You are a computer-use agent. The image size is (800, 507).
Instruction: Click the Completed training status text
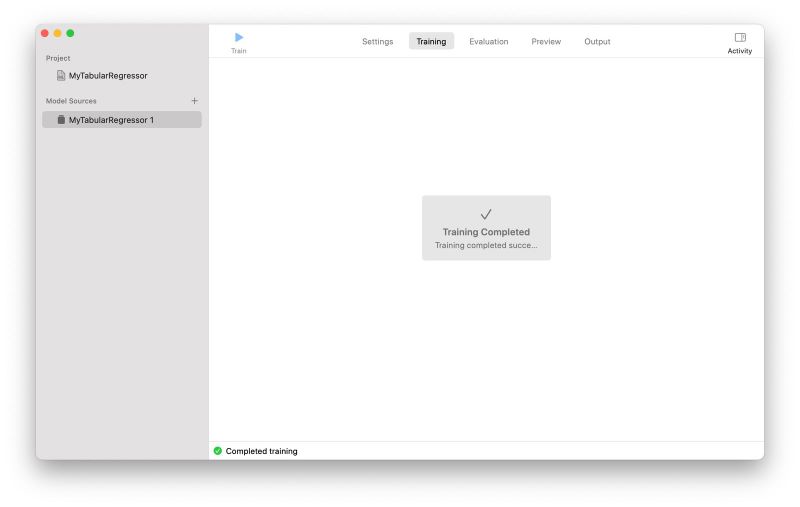[x=261, y=451]
